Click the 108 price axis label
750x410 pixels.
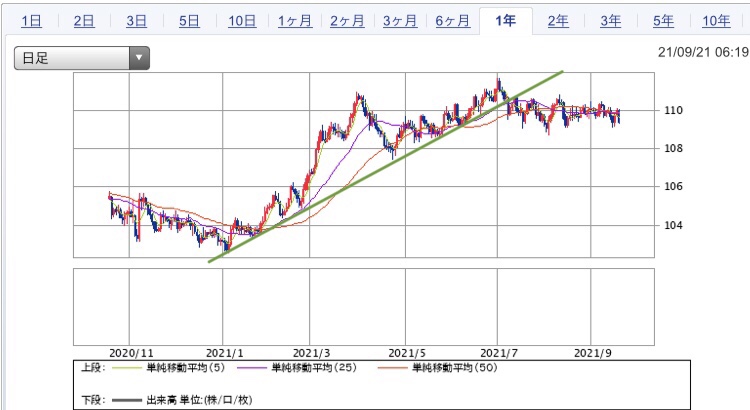tap(673, 148)
